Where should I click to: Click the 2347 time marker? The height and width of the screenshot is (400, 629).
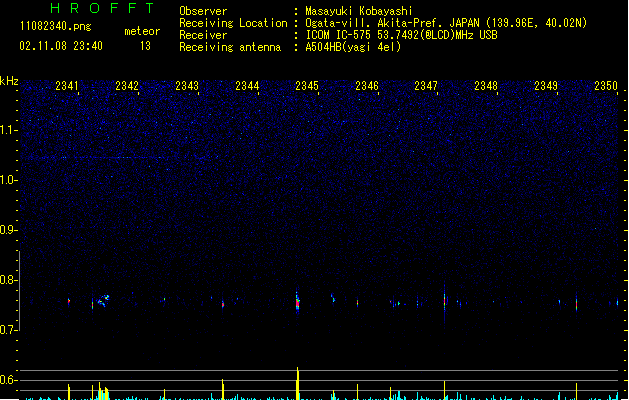pyautogui.click(x=426, y=86)
